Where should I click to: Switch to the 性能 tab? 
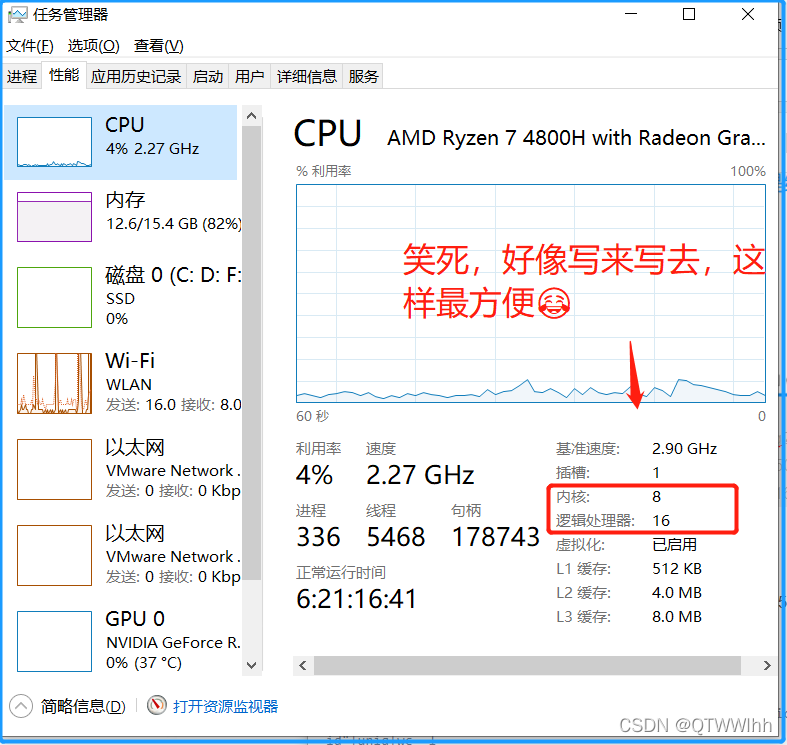[x=64, y=75]
